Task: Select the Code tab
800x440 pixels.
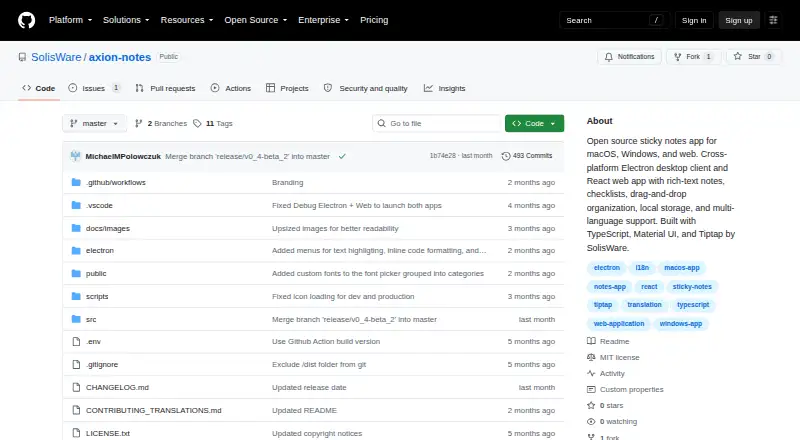Action: pyautogui.click(x=39, y=88)
